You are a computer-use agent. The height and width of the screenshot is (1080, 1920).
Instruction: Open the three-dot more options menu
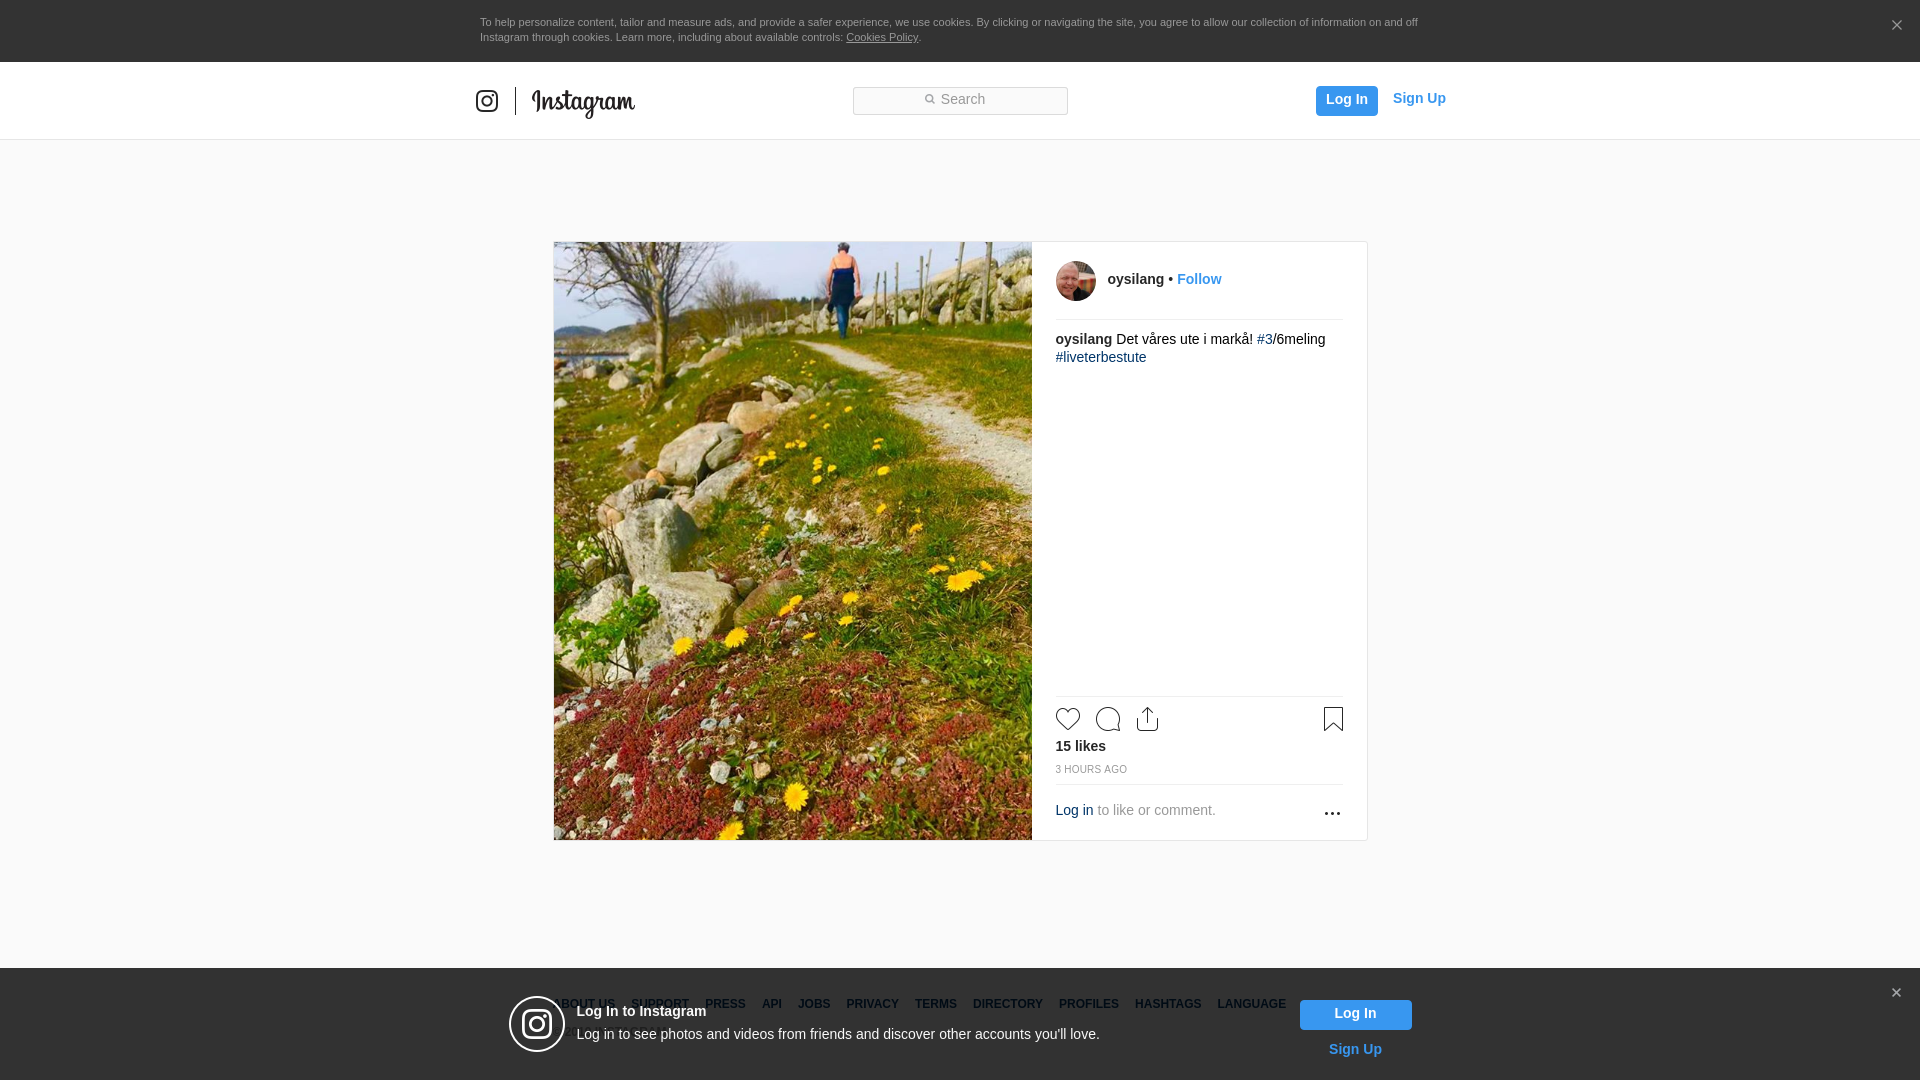pos(1332,813)
